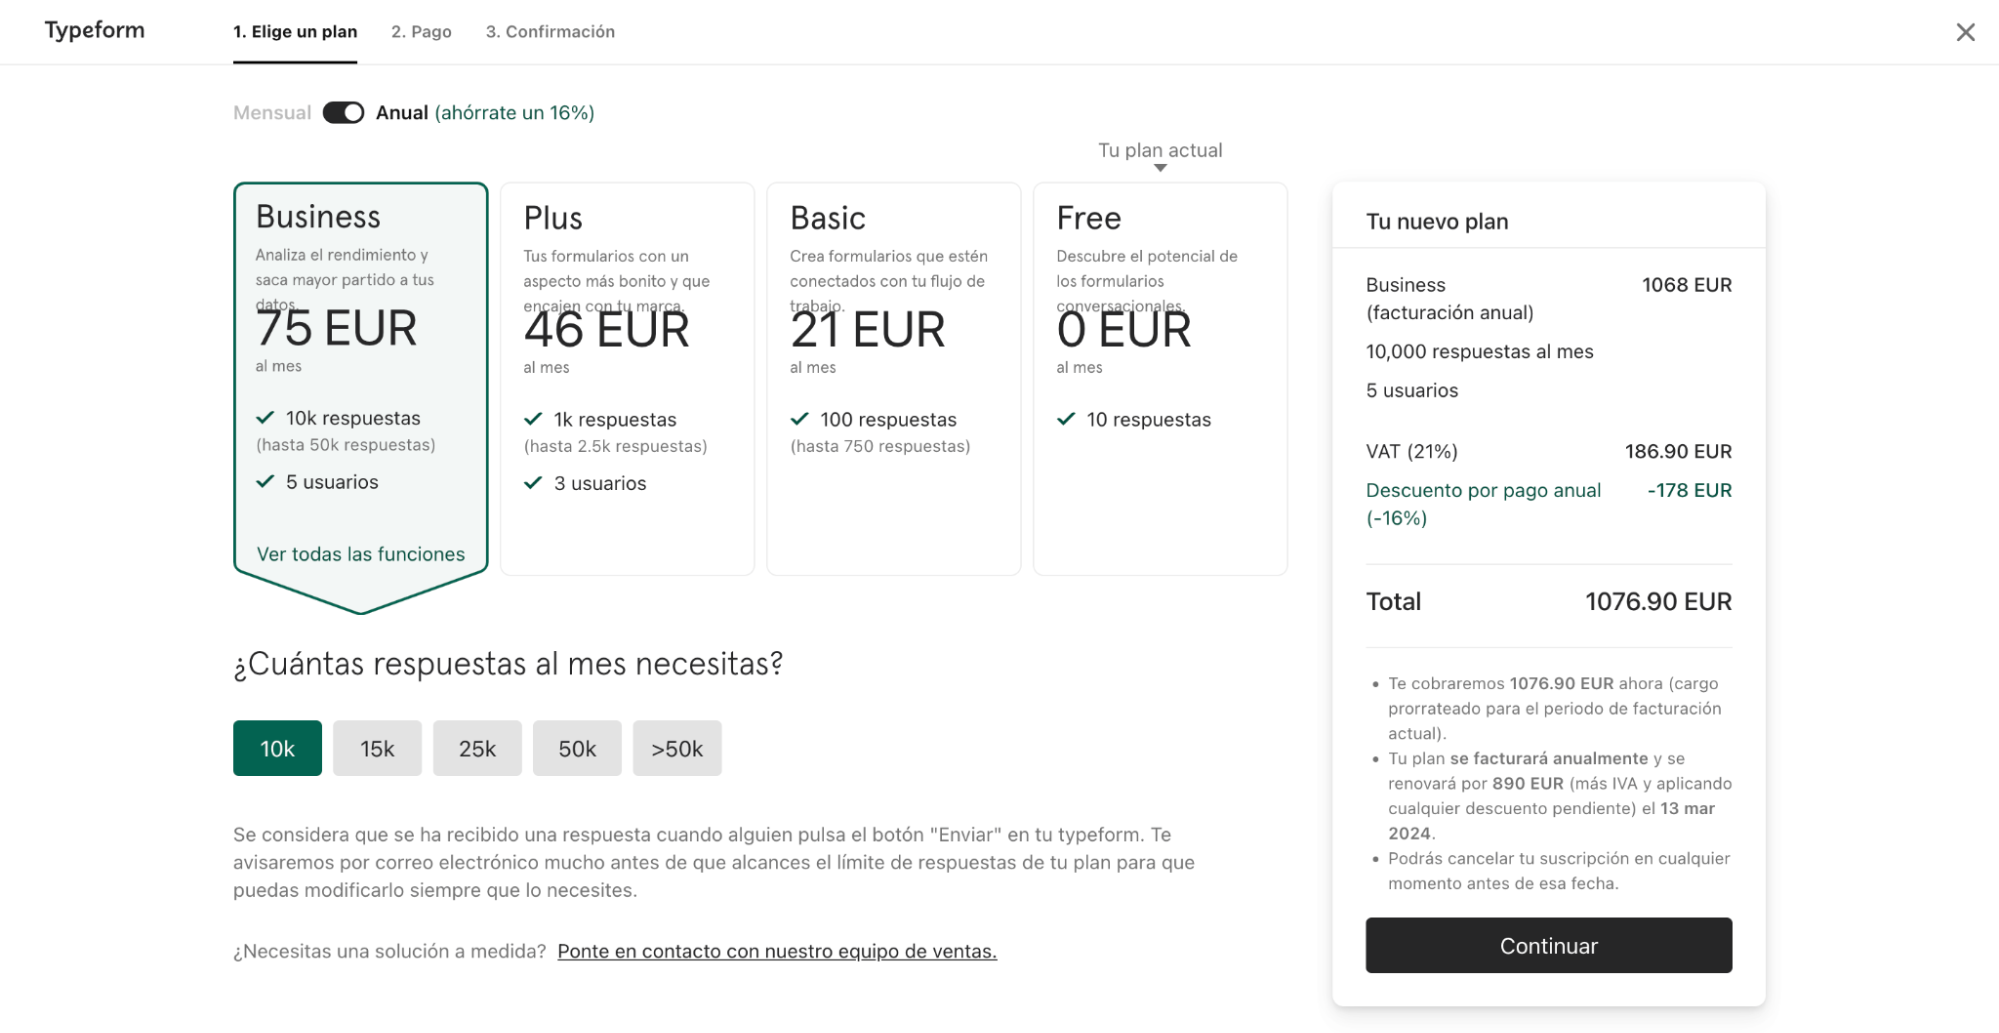Open the '1. Elige un plan' step
This screenshot has width=1999, height=1033.
tap(295, 31)
